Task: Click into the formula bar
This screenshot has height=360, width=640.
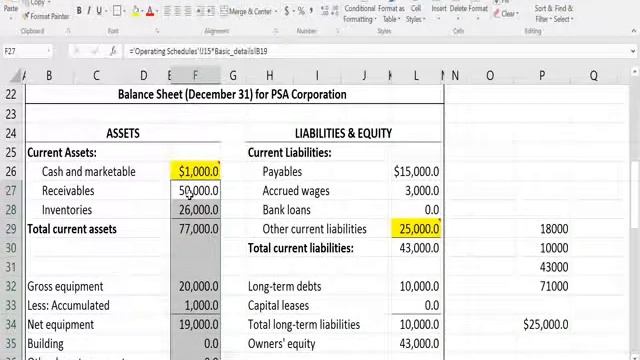Action: pyautogui.click(x=376, y=51)
